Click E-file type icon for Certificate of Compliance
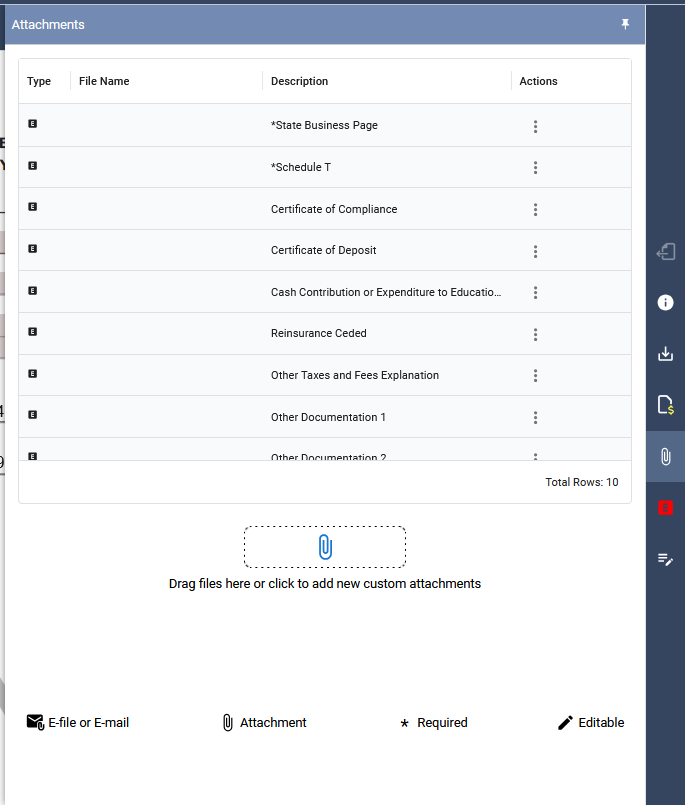 click(x=32, y=207)
